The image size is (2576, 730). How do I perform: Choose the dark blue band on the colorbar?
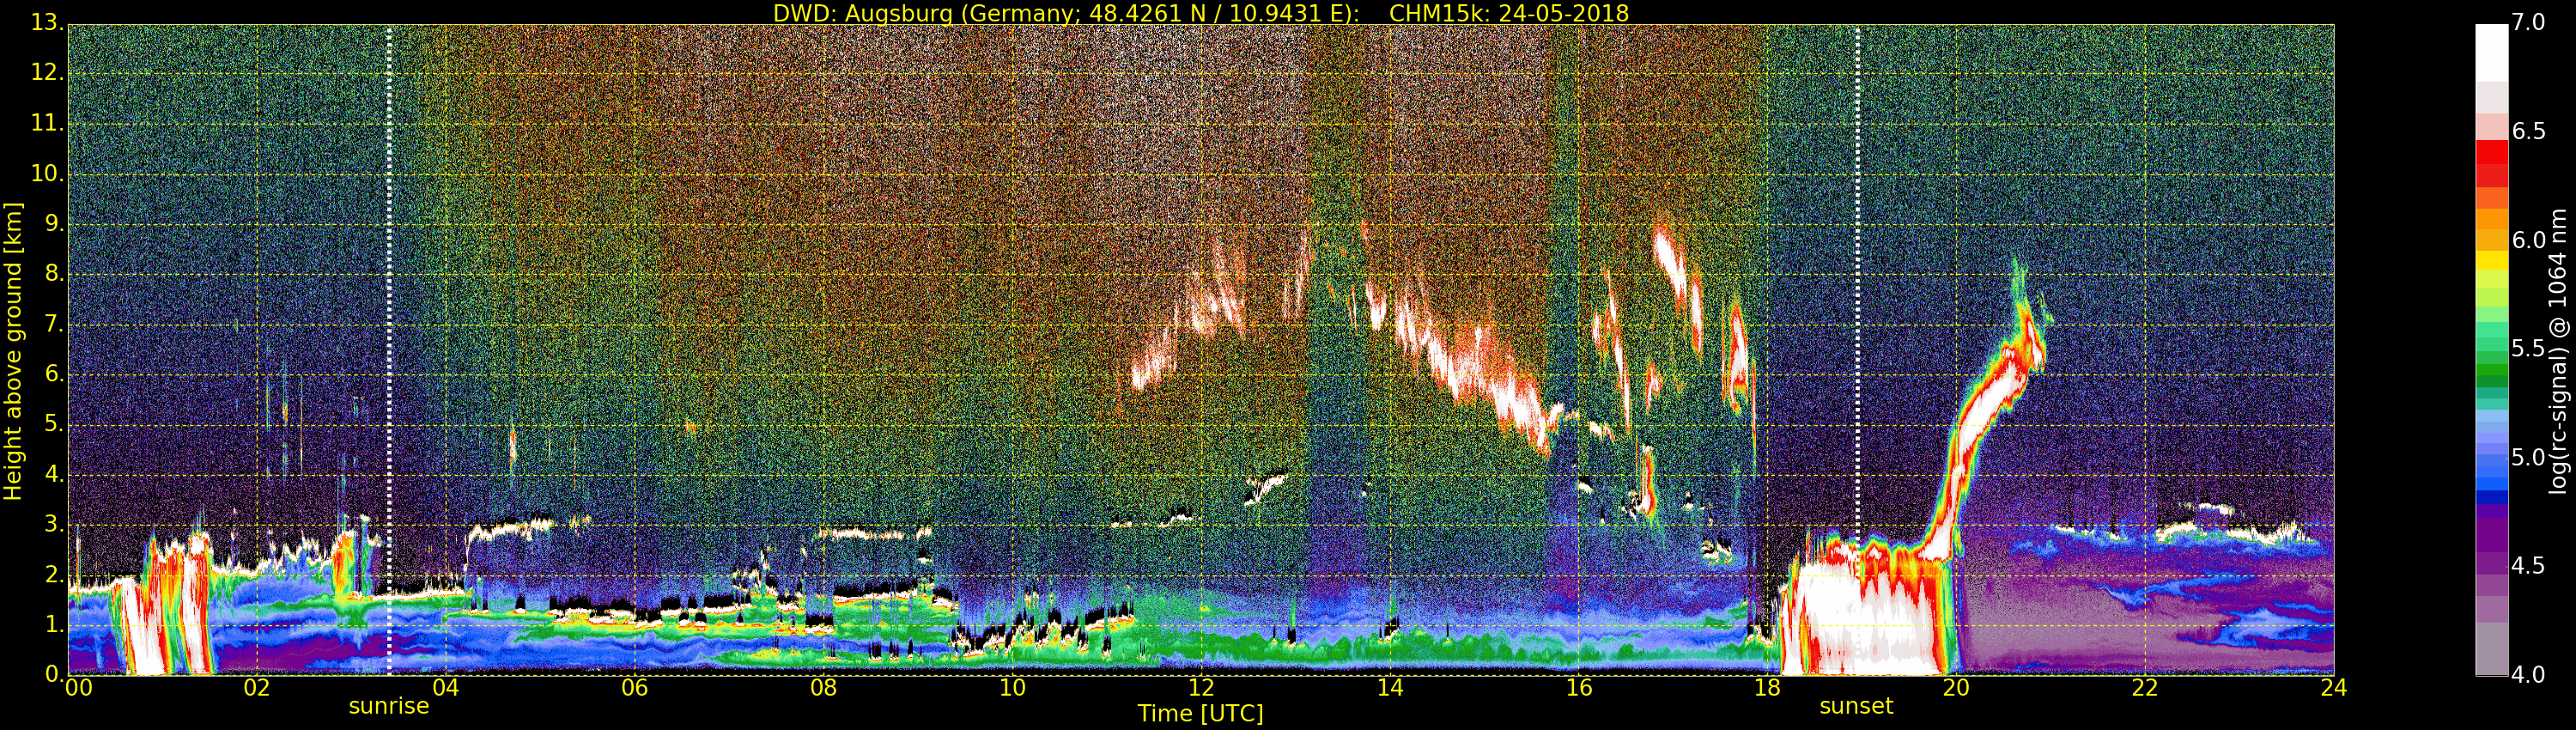[2492, 496]
